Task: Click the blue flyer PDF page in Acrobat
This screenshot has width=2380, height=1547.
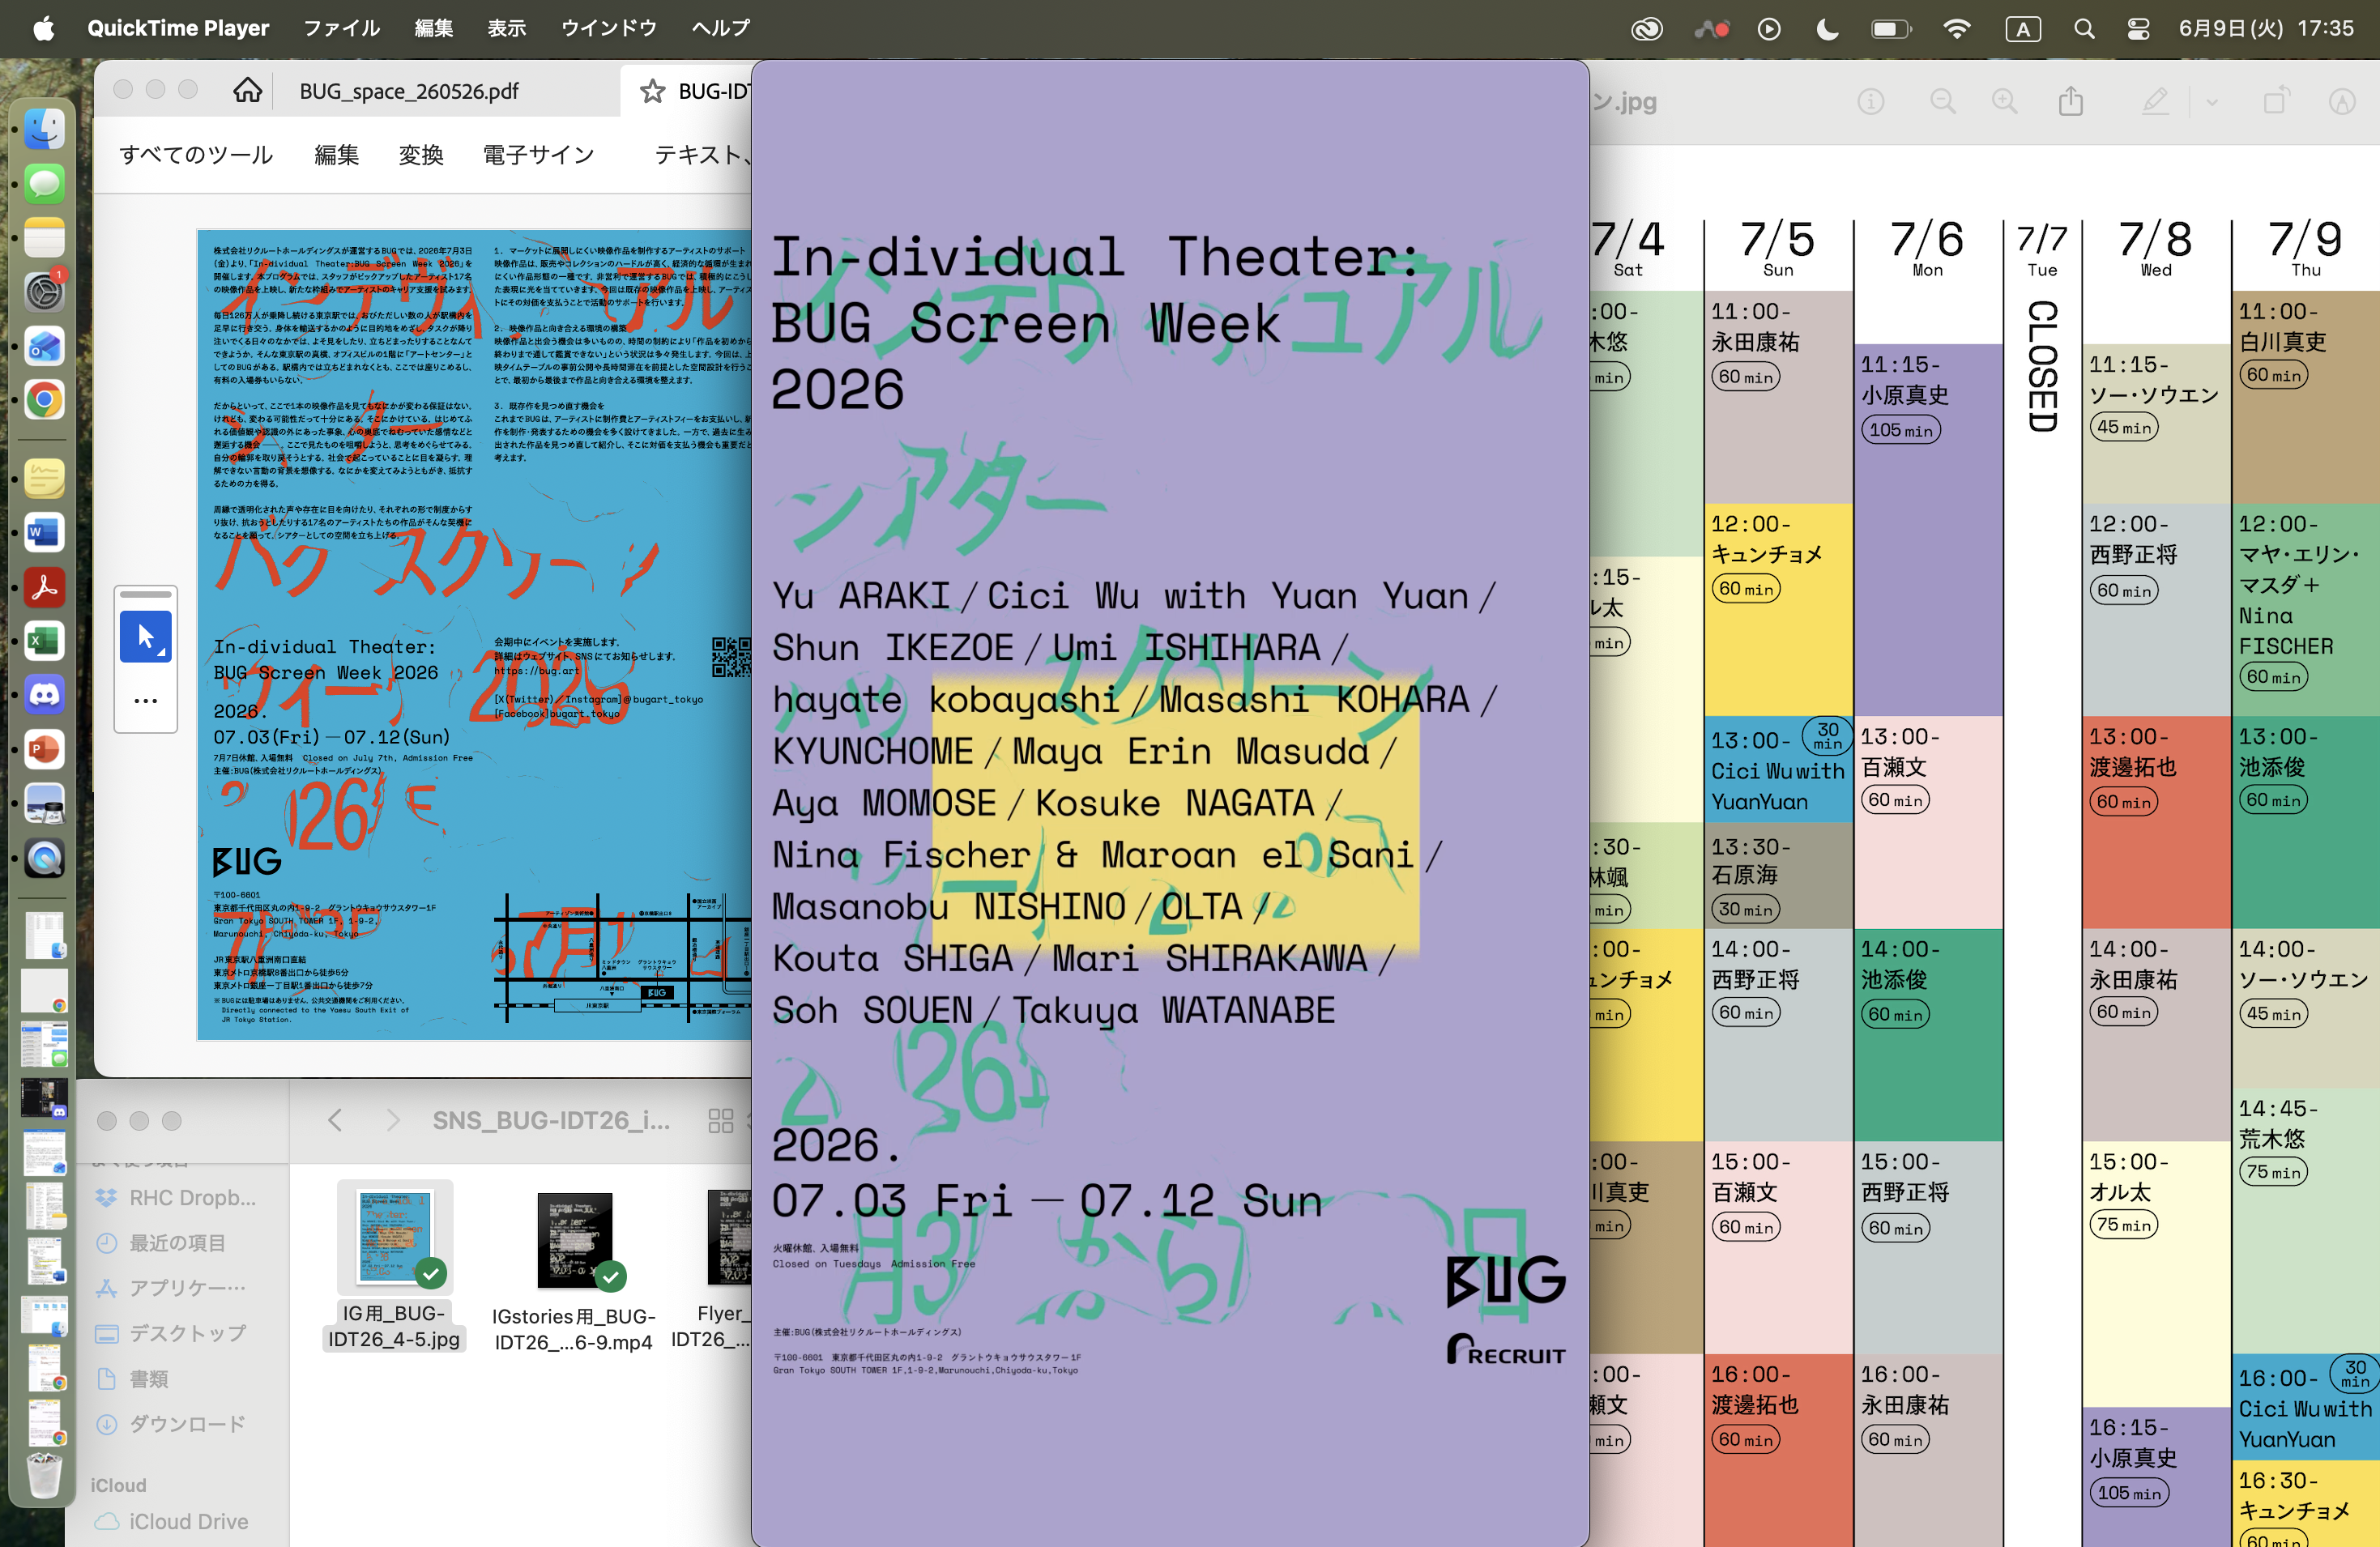Action: [x=474, y=634]
